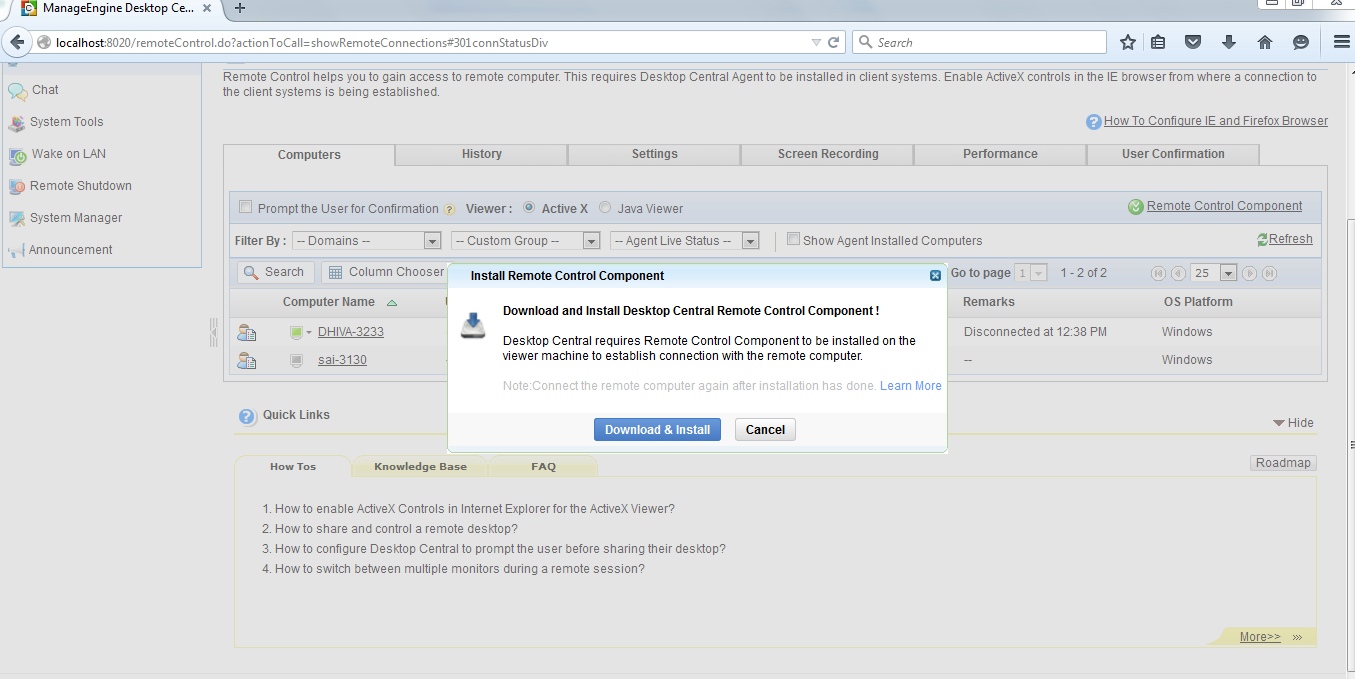Image resolution: width=1355 pixels, height=679 pixels.
Task: Bookmark this page with the star icon
Action: [x=1128, y=42]
